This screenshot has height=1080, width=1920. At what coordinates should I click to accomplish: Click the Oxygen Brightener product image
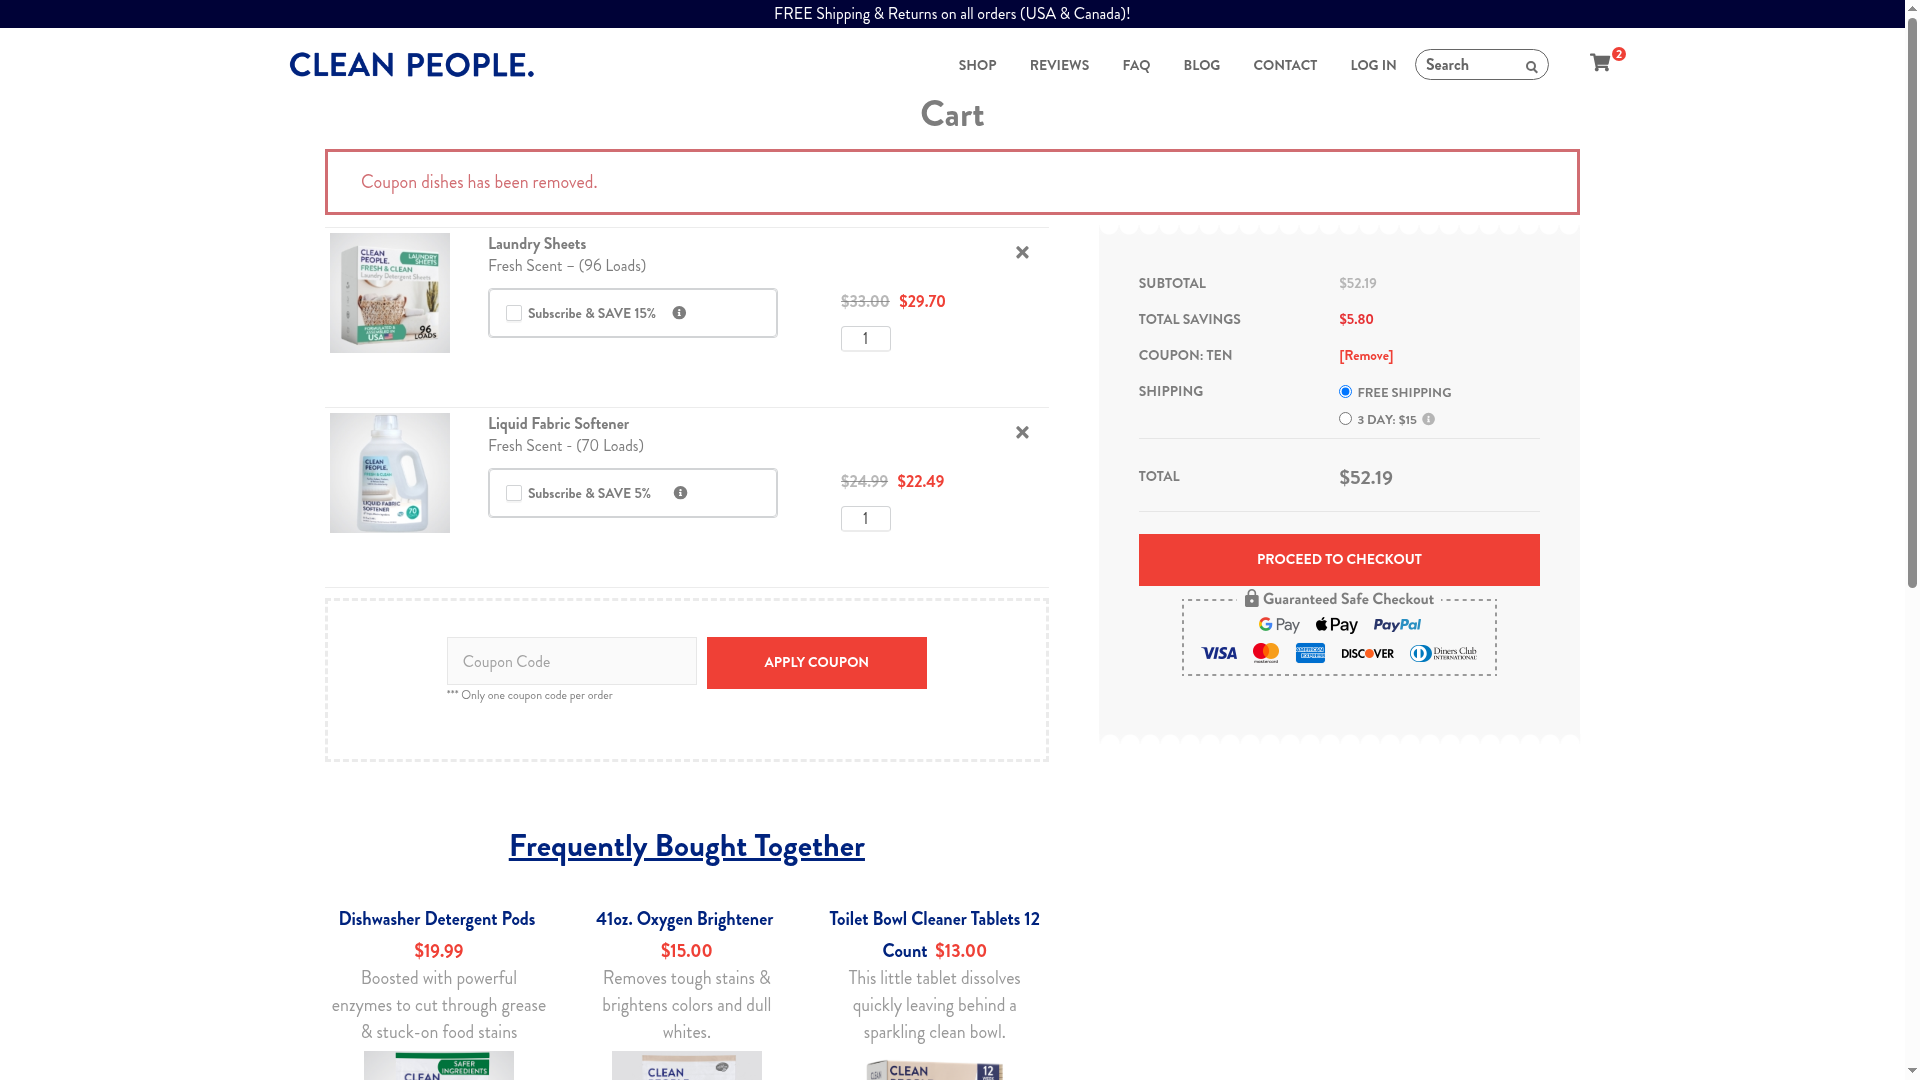(687, 1066)
